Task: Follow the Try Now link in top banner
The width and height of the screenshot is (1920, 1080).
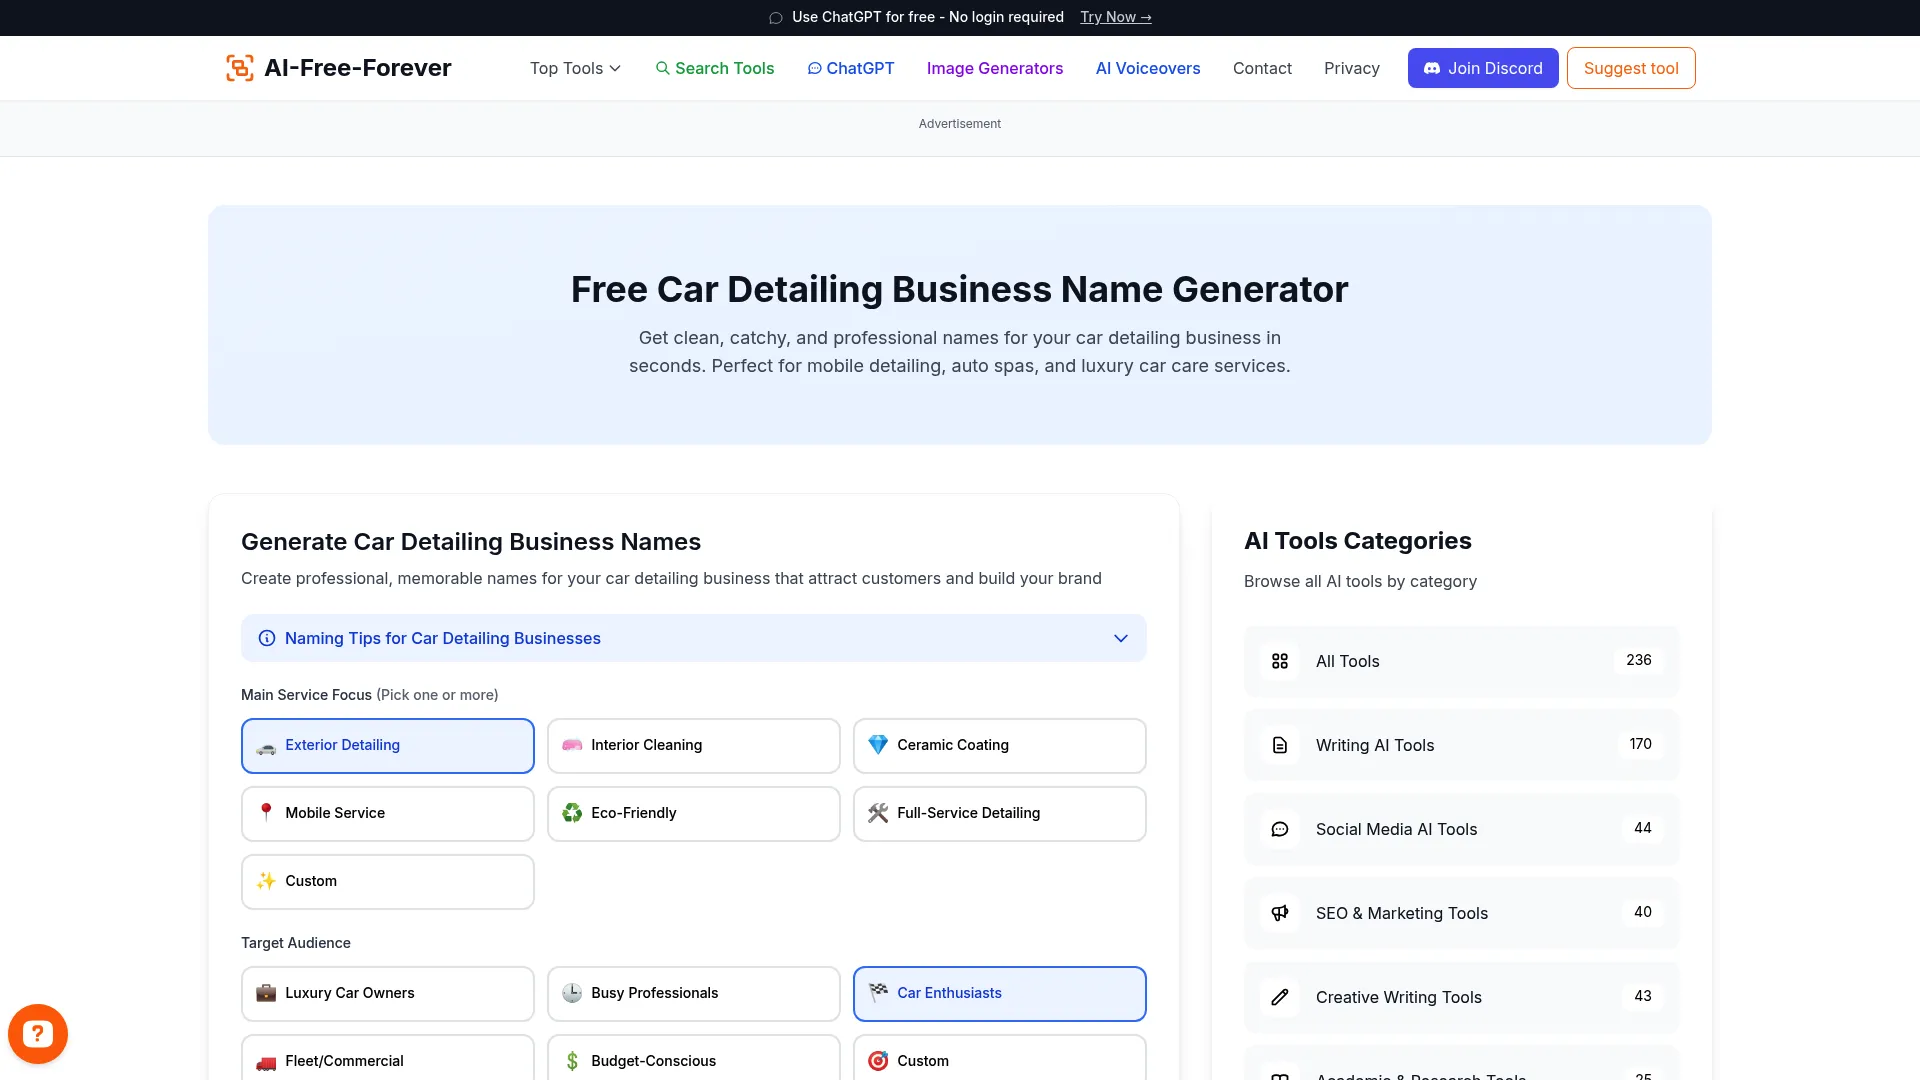Action: click(1115, 17)
